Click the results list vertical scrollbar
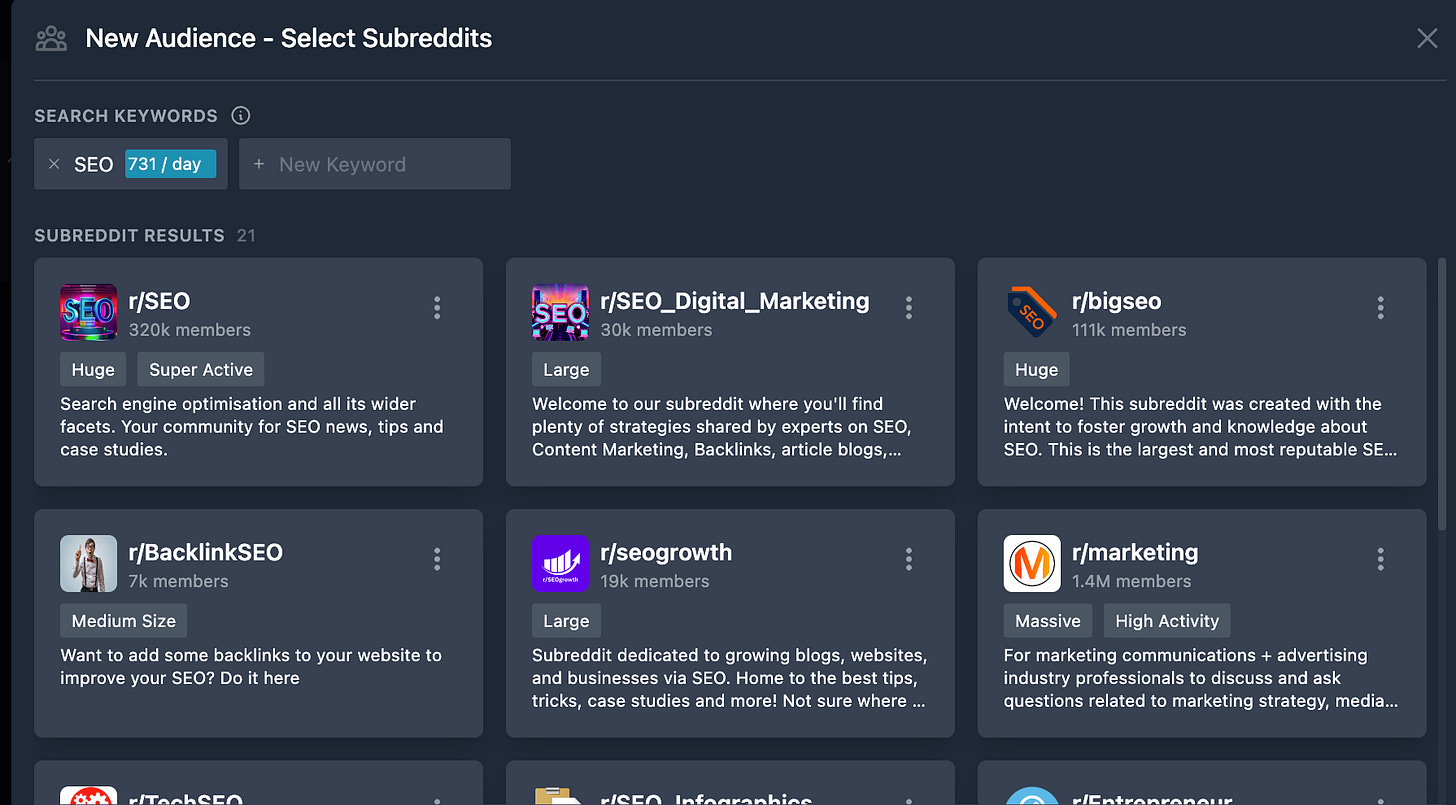 point(1442,395)
